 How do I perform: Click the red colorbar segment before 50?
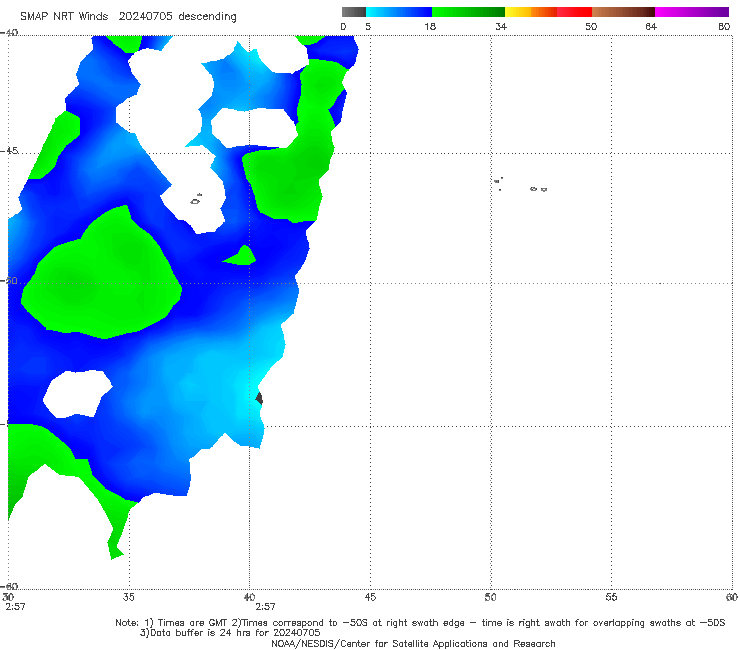[x=574, y=12]
